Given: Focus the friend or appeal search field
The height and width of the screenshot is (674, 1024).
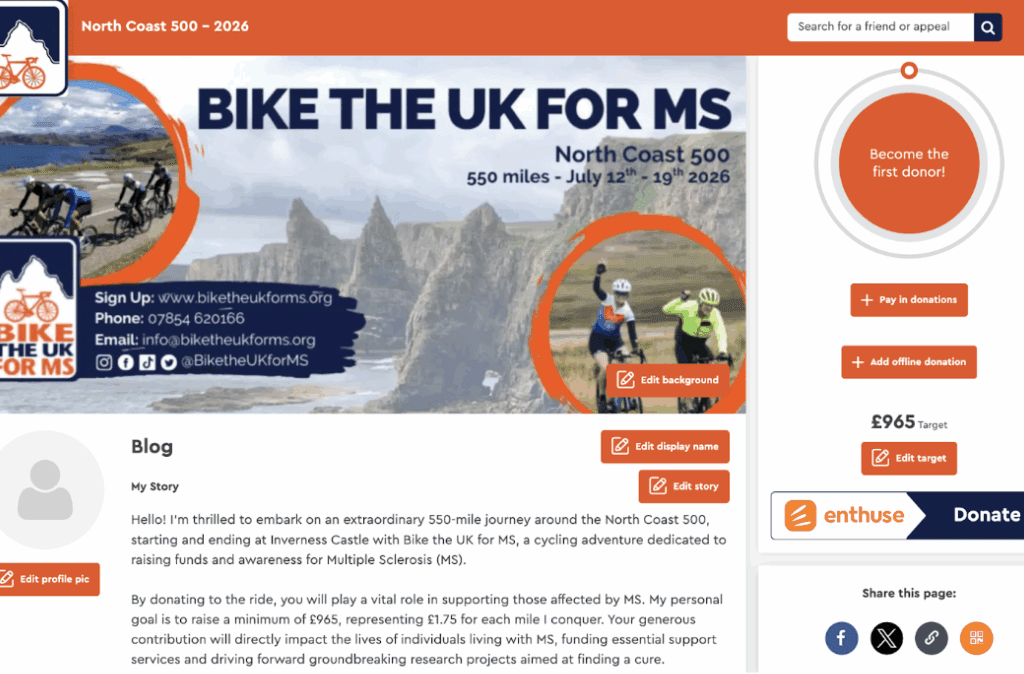Looking at the screenshot, I should click(880, 27).
